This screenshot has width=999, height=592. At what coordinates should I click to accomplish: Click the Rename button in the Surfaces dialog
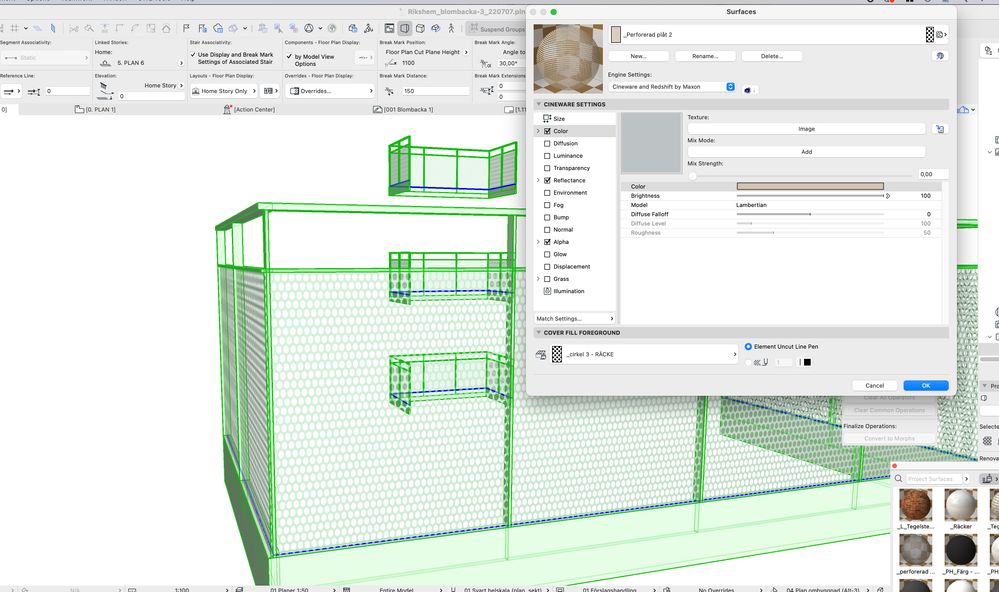pyautogui.click(x=703, y=55)
